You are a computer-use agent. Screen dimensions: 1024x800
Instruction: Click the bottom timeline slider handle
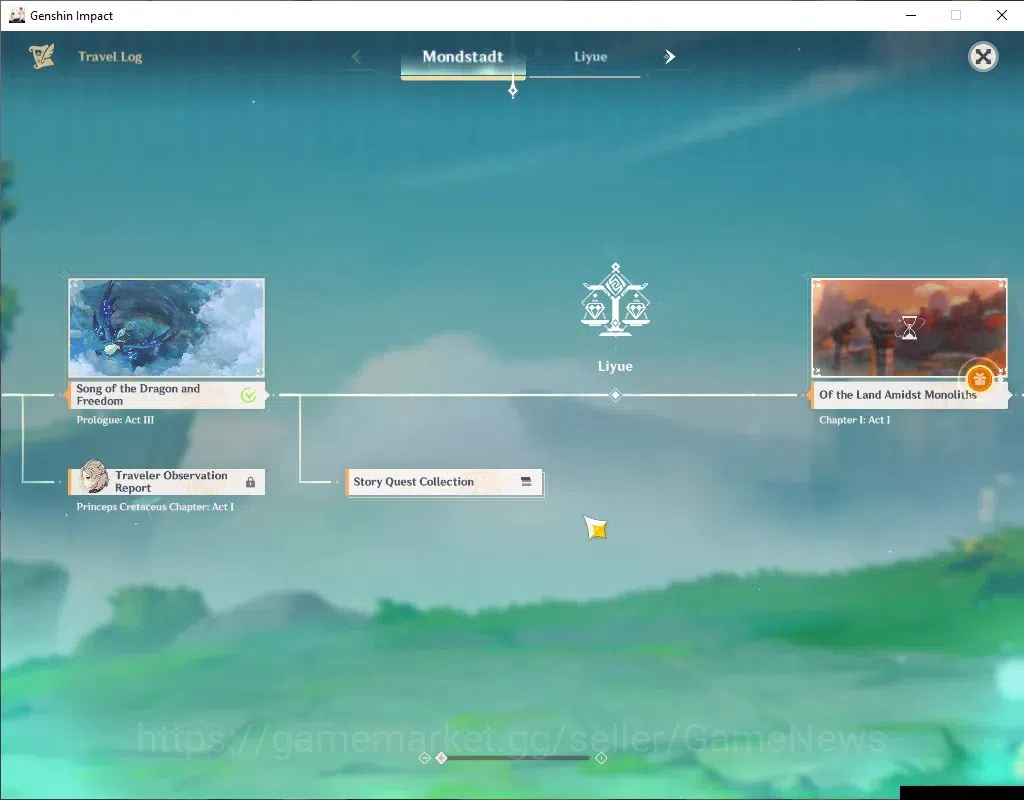pyautogui.click(x=441, y=758)
